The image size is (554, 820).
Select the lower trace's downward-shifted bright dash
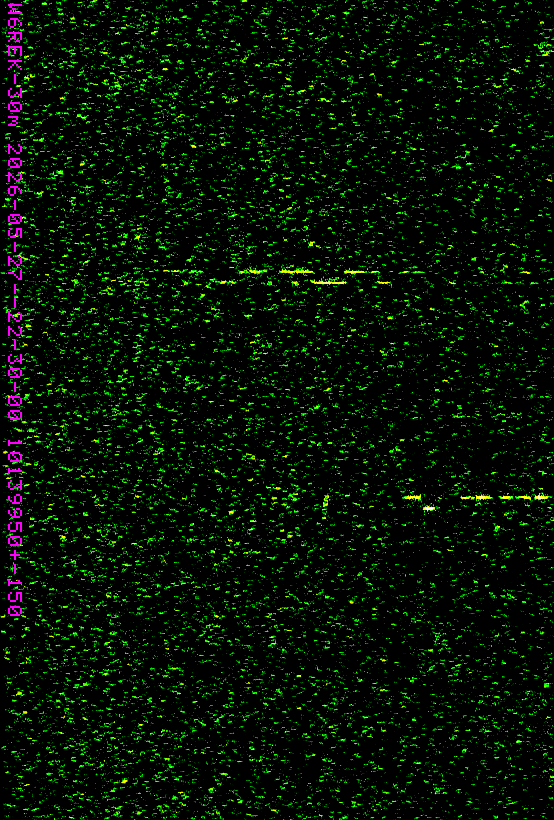429,508
